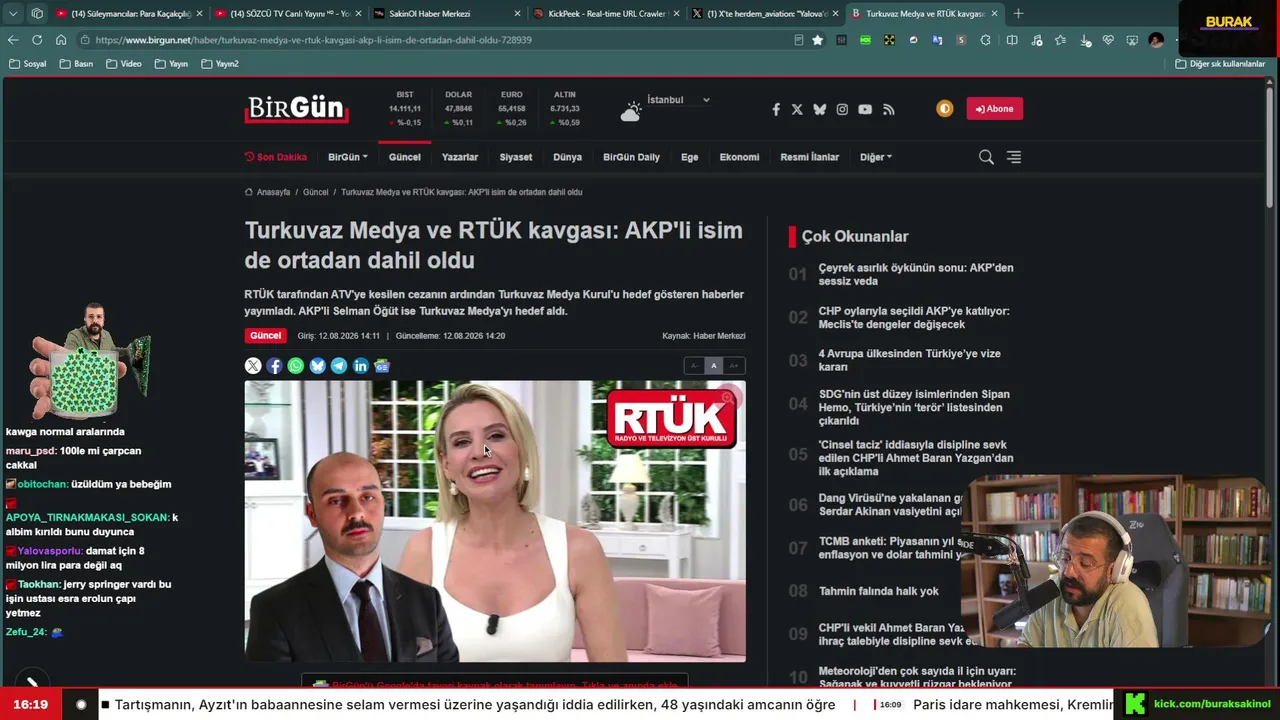
Task: Open the Ekonomi nav item
Action: (x=739, y=157)
